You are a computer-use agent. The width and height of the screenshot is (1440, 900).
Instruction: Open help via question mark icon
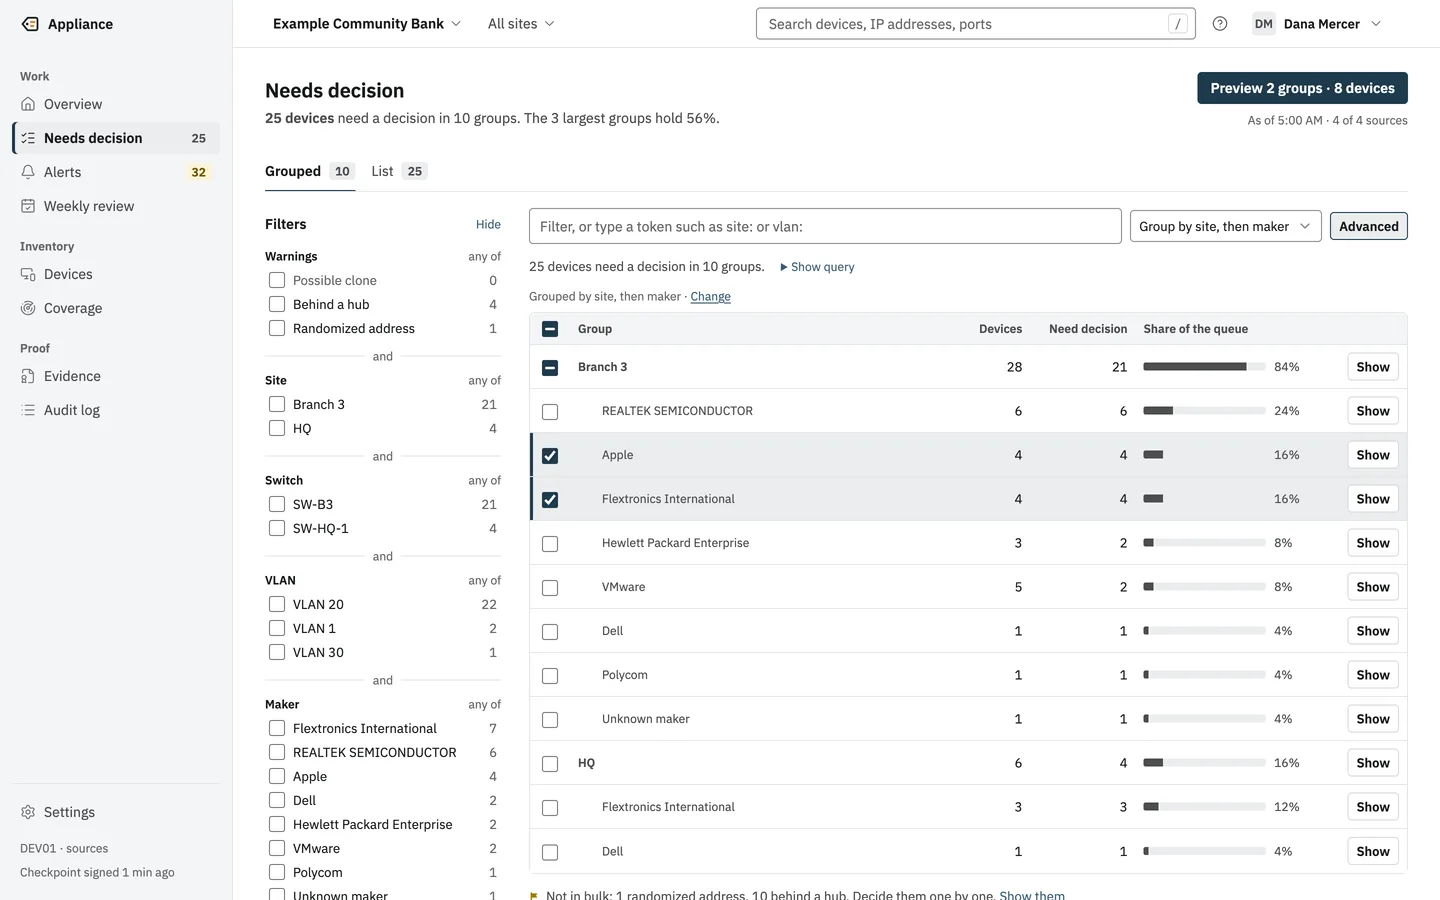point(1220,24)
